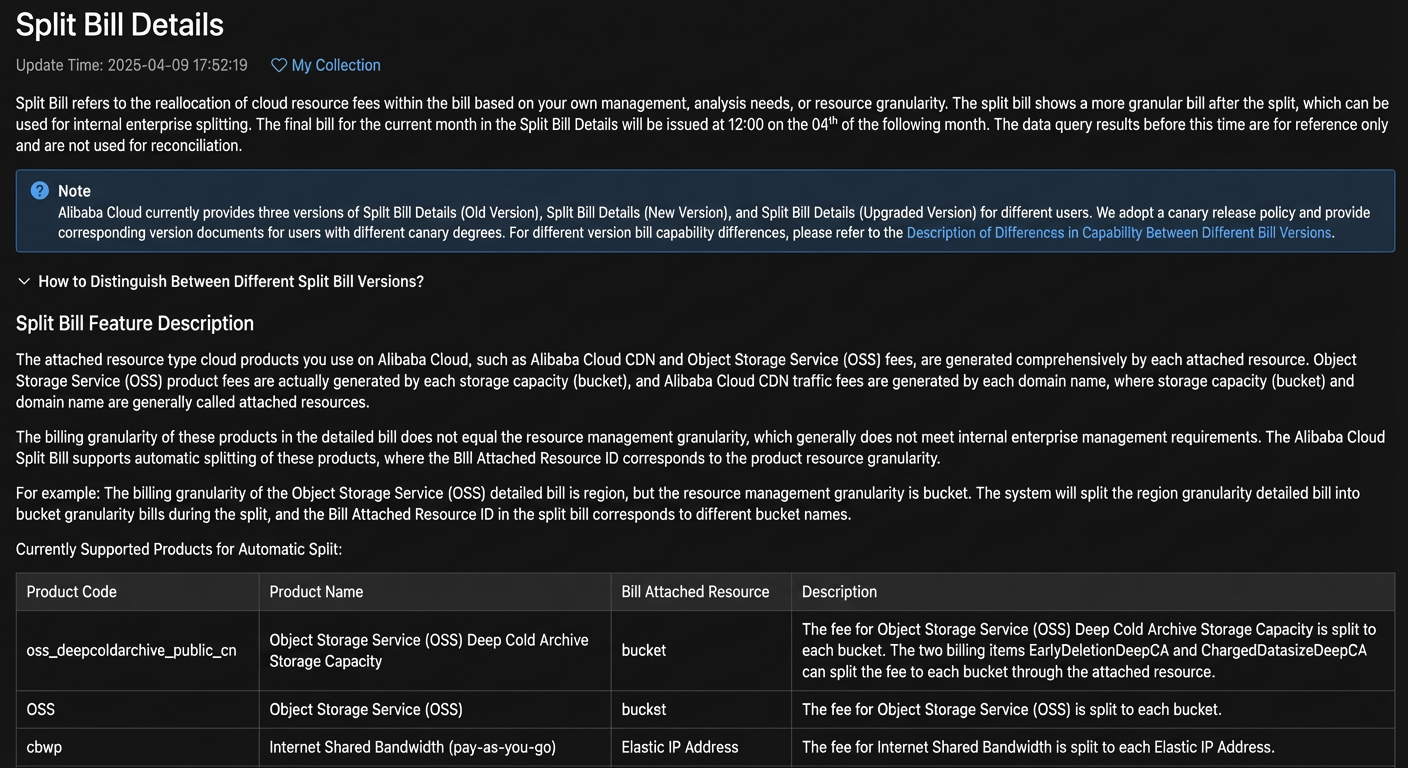Click the Split Bill Details page title
This screenshot has height=768, width=1408.
tap(120, 24)
